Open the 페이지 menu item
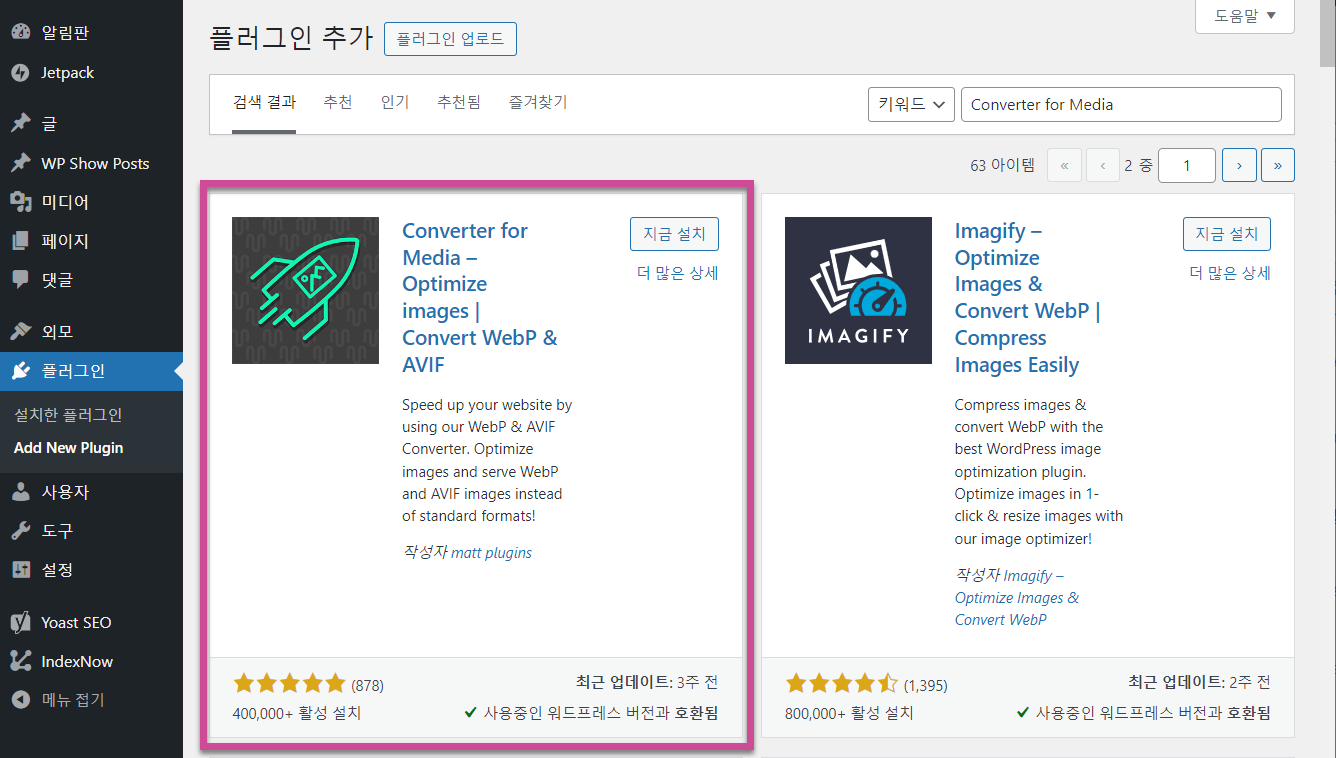Viewport: 1336px width, 758px height. [91, 241]
